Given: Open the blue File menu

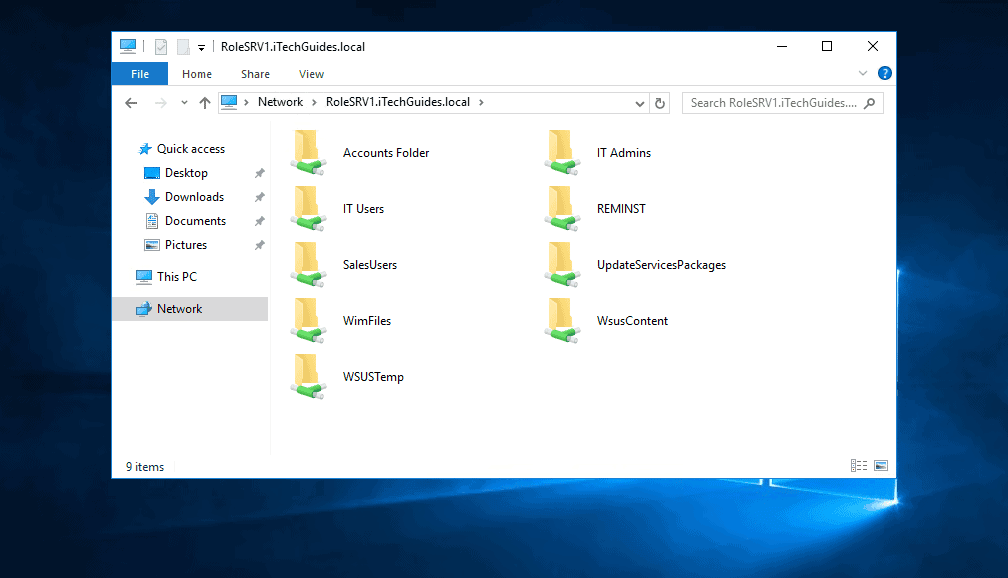Looking at the screenshot, I should [139, 73].
